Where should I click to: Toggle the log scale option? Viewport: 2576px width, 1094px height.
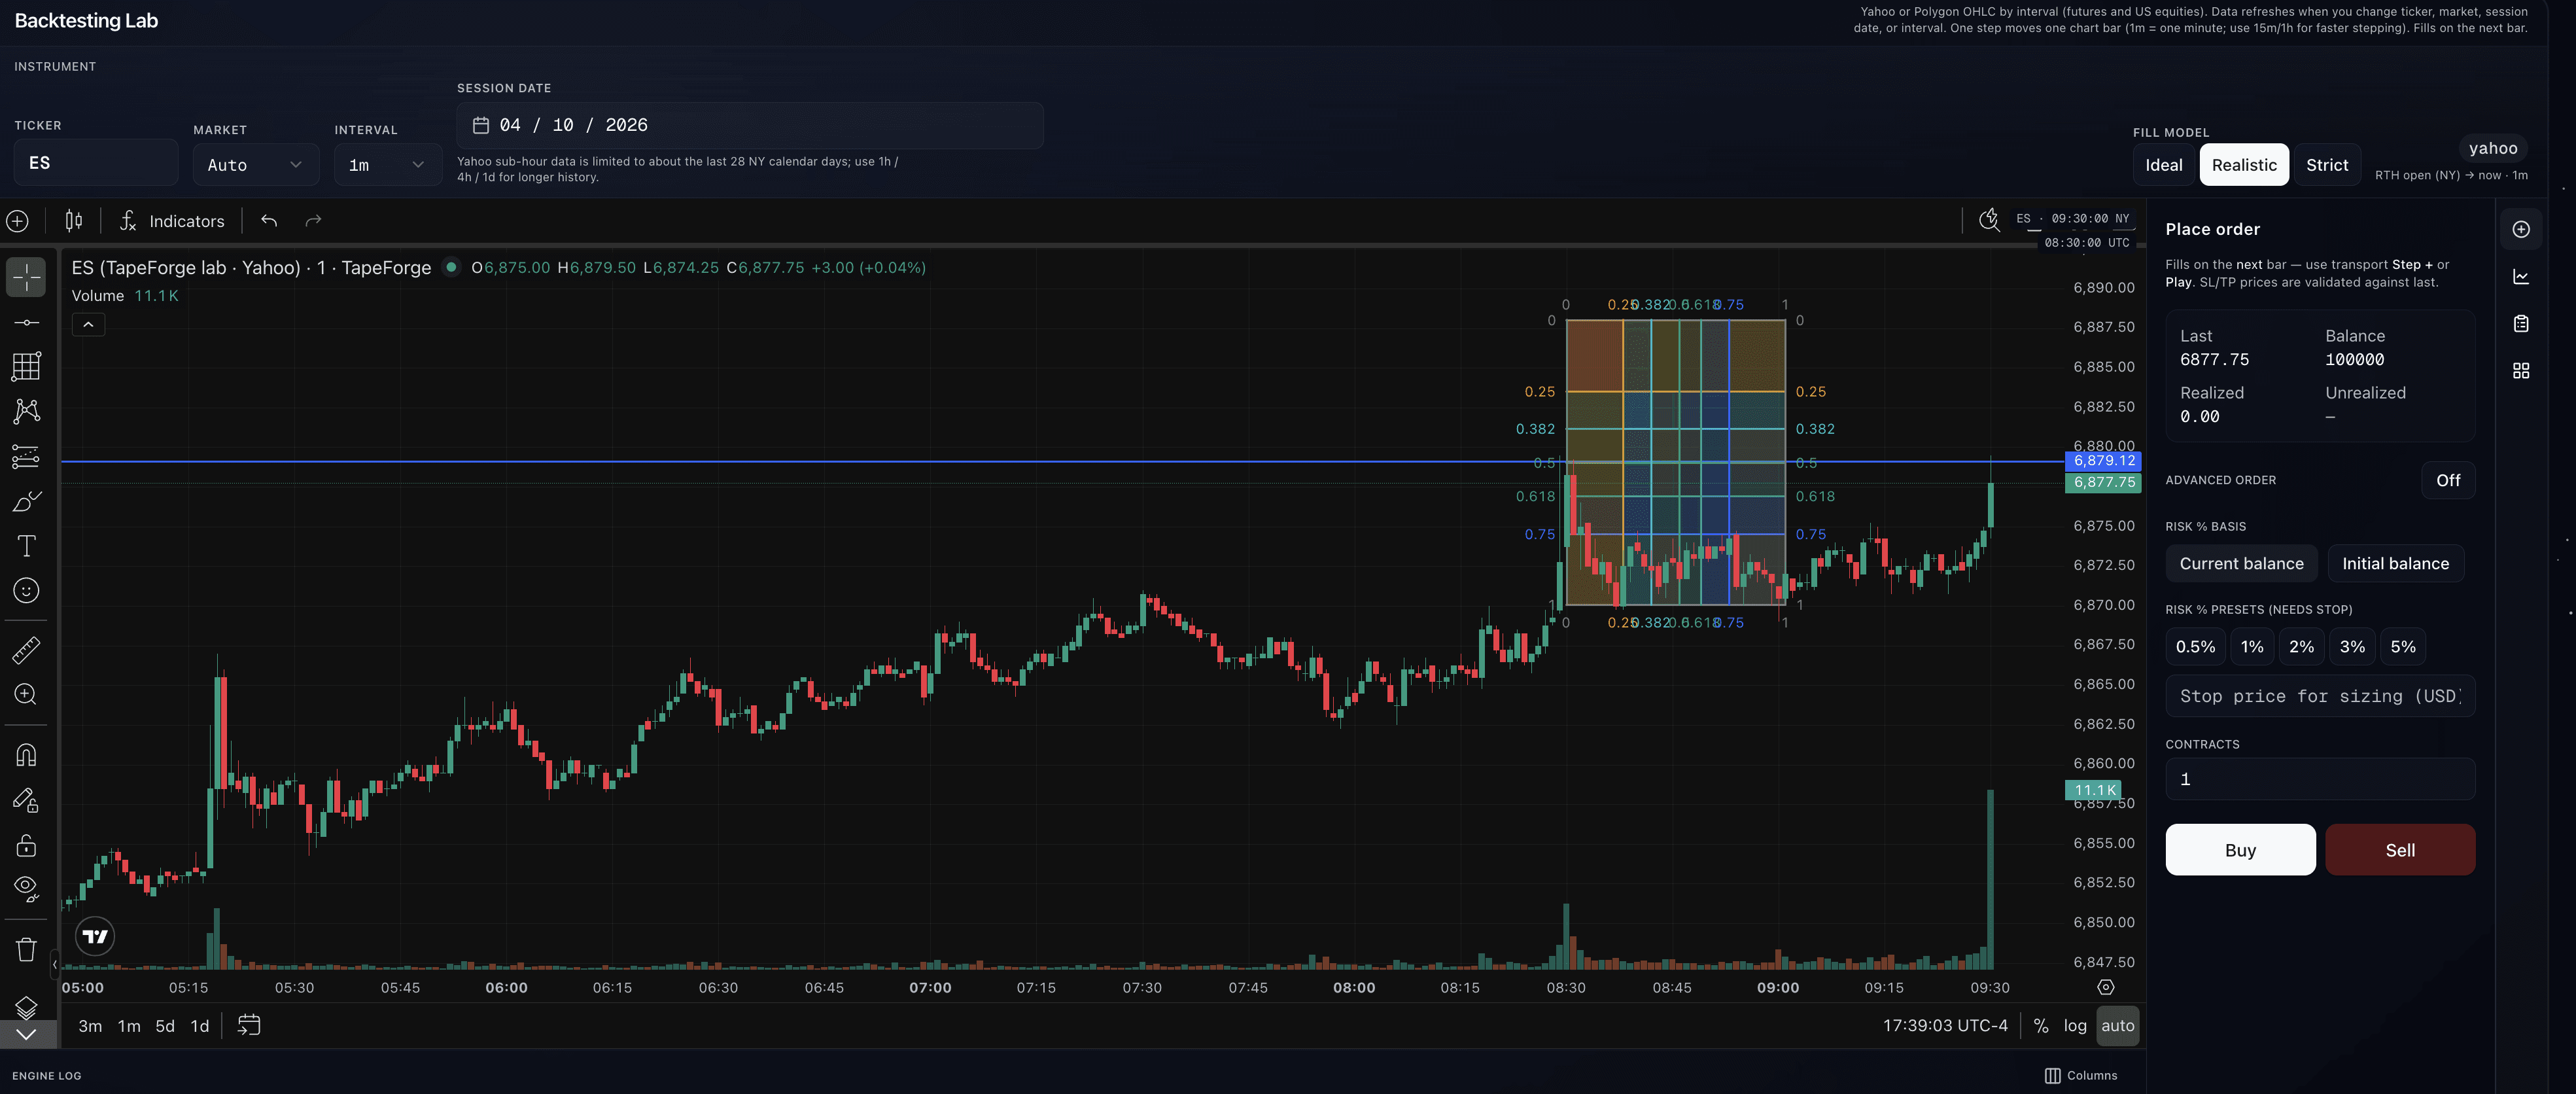2075,1026
